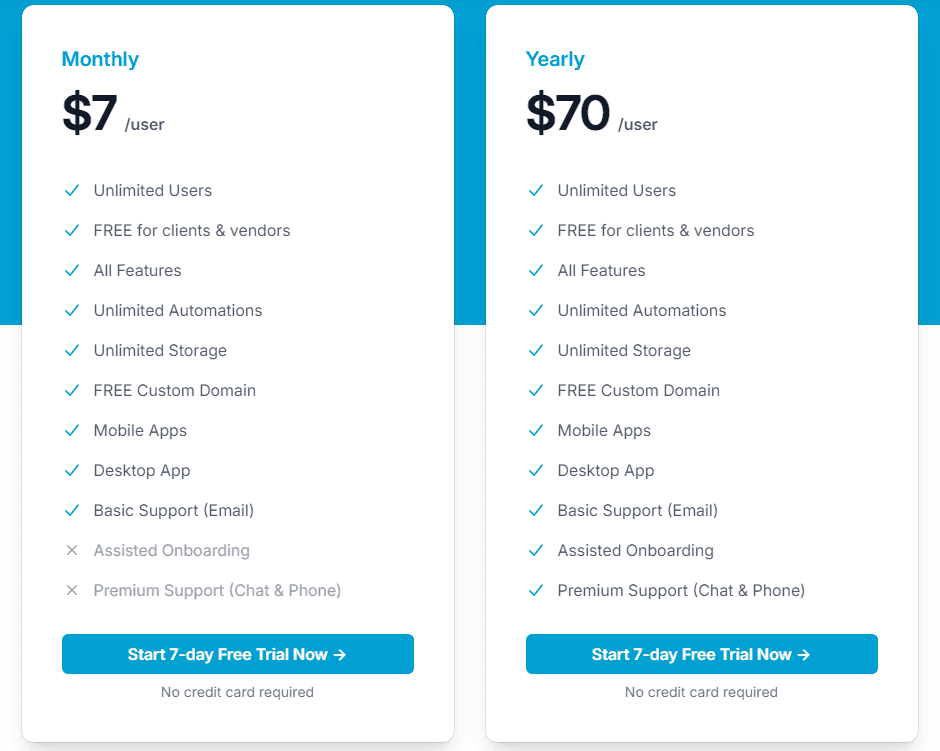Click the checkmark beside Unlimited Users in Monthly plan
The height and width of the screenshot is (751, 940).
pyautogui.click(x=72, y=190)
